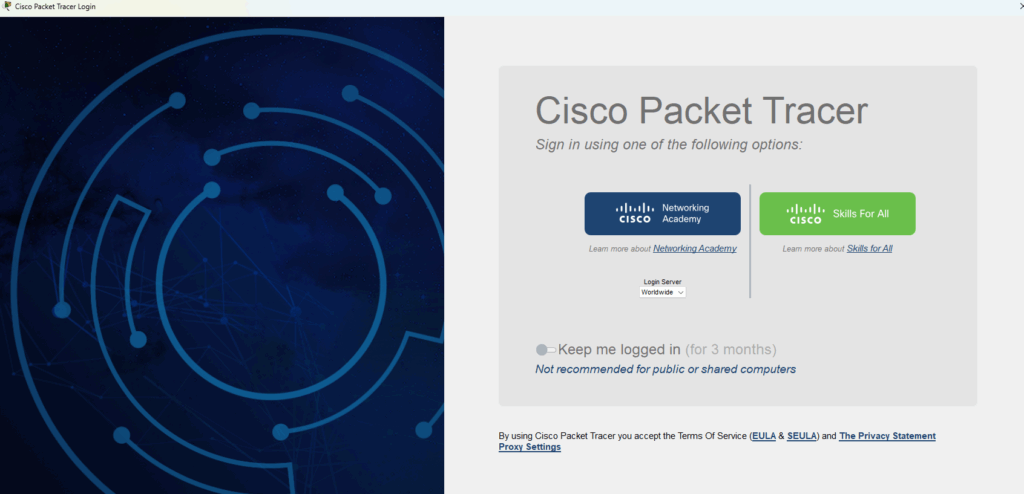The width and height of the screenshot is (1024, 494).
Task: View The Privacy Statement link
Action: point(887,436)
